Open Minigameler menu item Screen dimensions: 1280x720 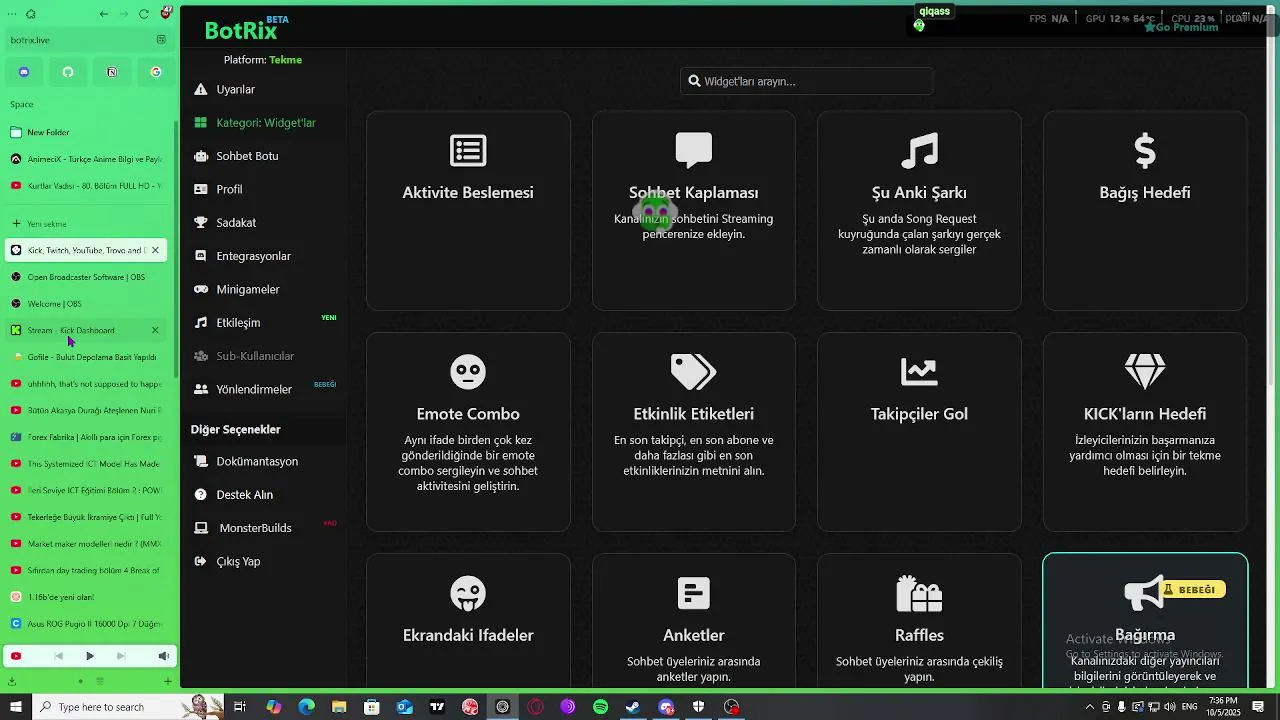pyautogui.click(x=248, y=289)
